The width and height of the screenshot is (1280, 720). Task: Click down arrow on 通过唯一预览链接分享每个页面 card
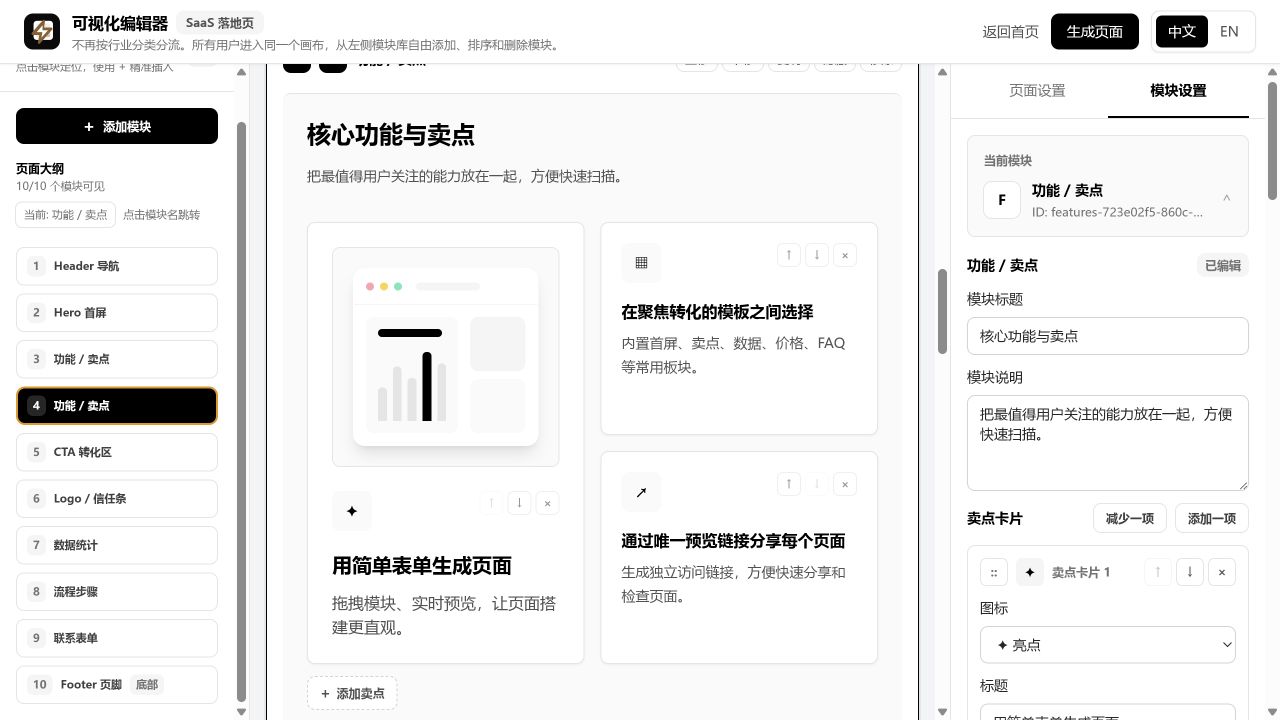[x=817, y=484]
